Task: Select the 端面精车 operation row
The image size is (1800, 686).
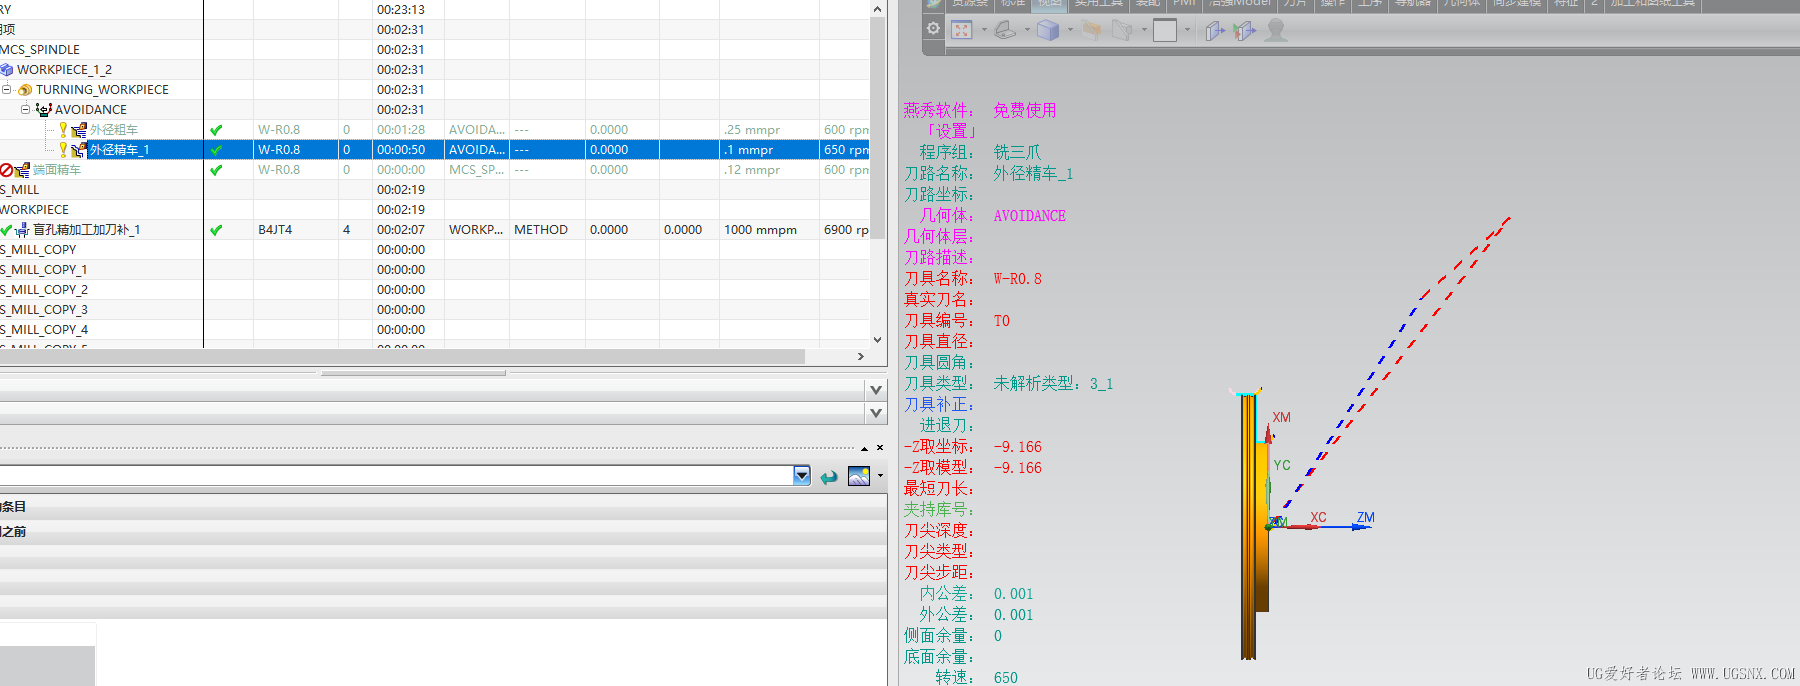Action: tap(435, 170)
